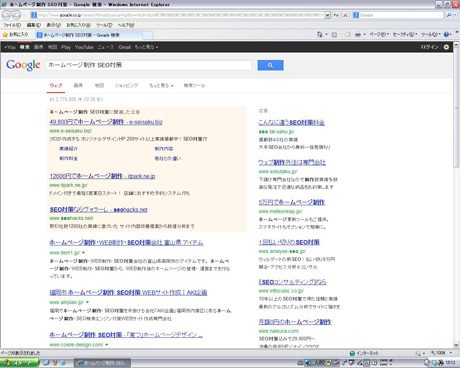The width and height of the screenshot is (460, 368).
Task: Click the IE back navigation arrow
Action: 6,15
